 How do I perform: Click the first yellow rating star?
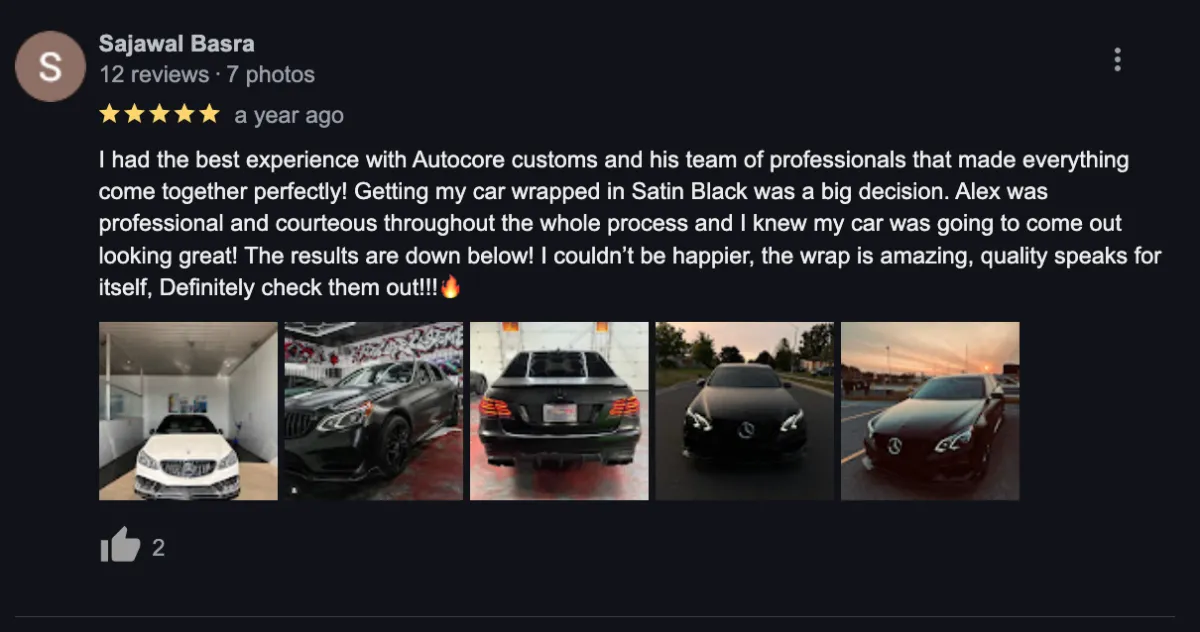click(x=110, y=115)
